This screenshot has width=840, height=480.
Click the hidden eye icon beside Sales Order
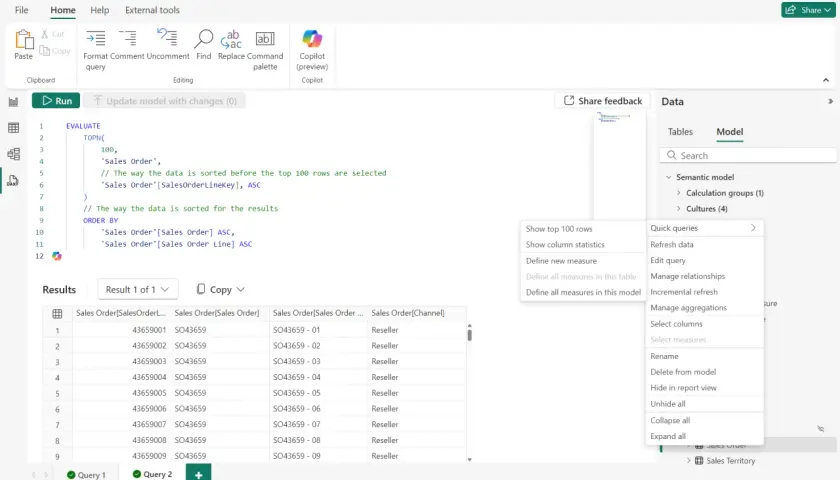(x=821, y=429)
